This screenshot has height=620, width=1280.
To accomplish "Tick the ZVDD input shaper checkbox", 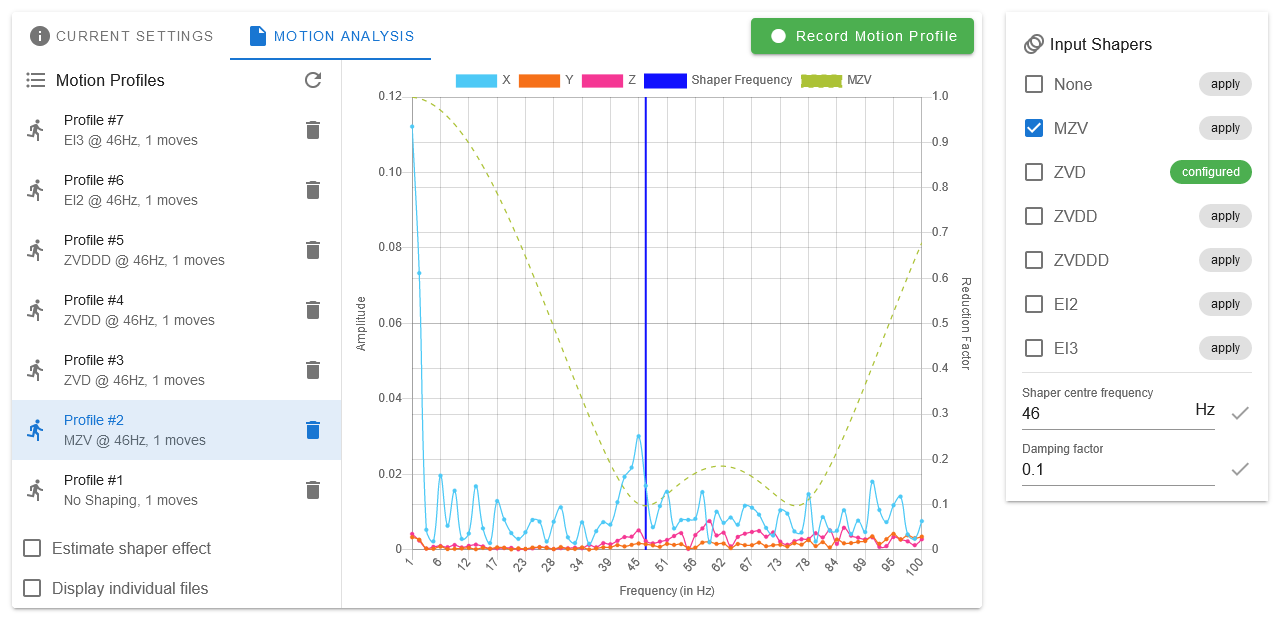I will (x=1034, y=216).
